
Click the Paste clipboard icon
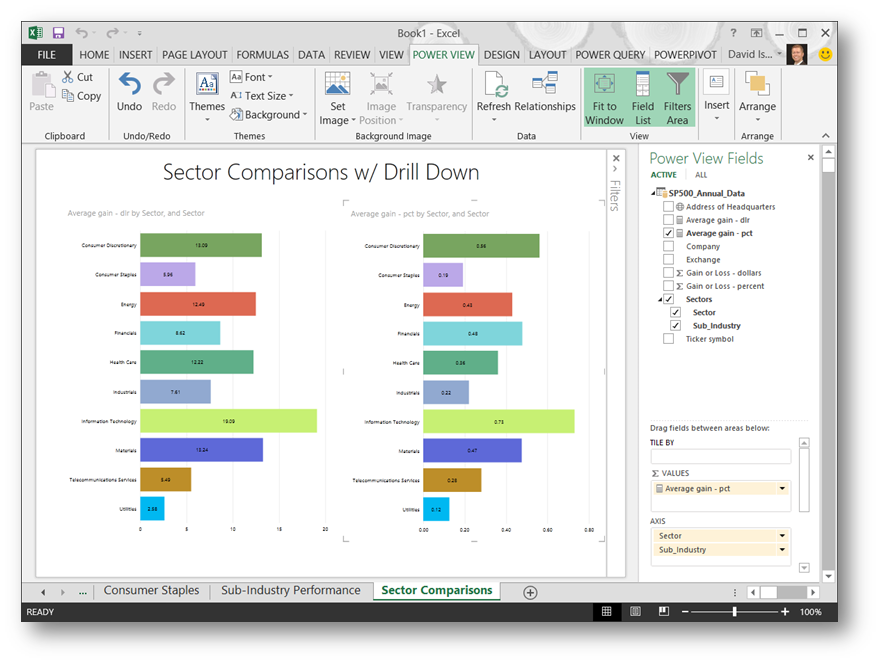(42, 85)
